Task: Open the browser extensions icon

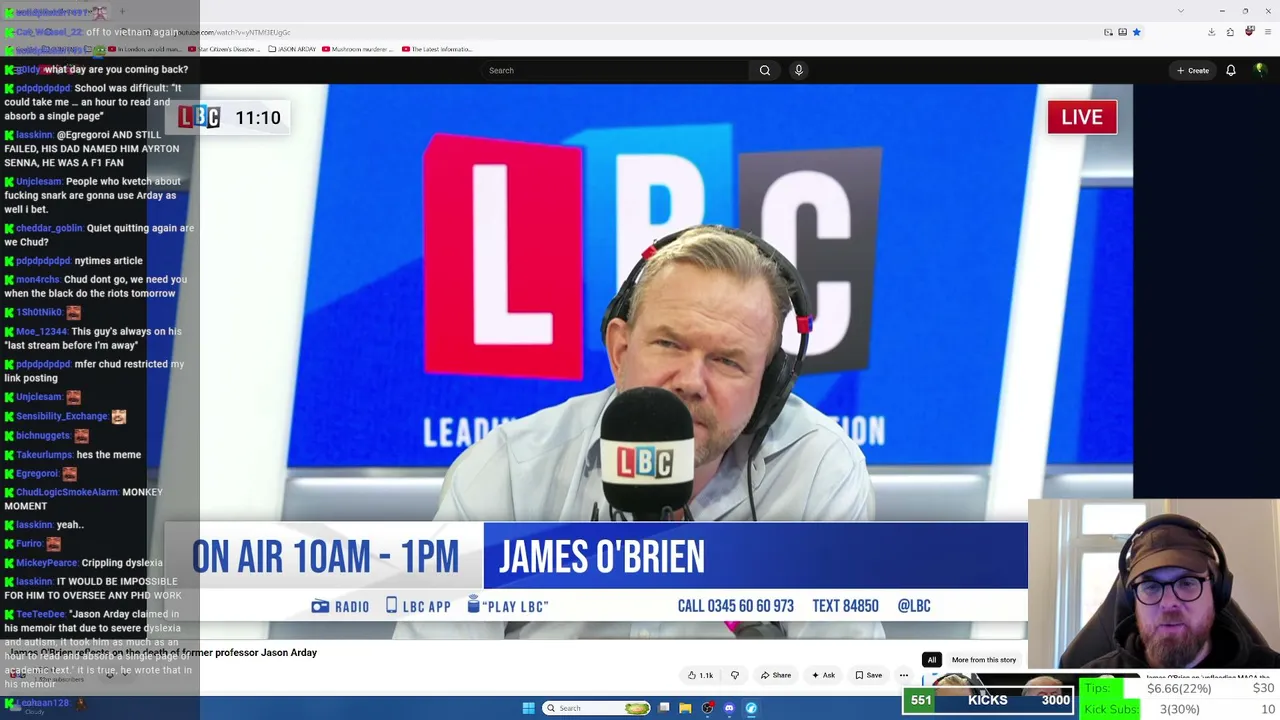Action: click(1230, 32)
